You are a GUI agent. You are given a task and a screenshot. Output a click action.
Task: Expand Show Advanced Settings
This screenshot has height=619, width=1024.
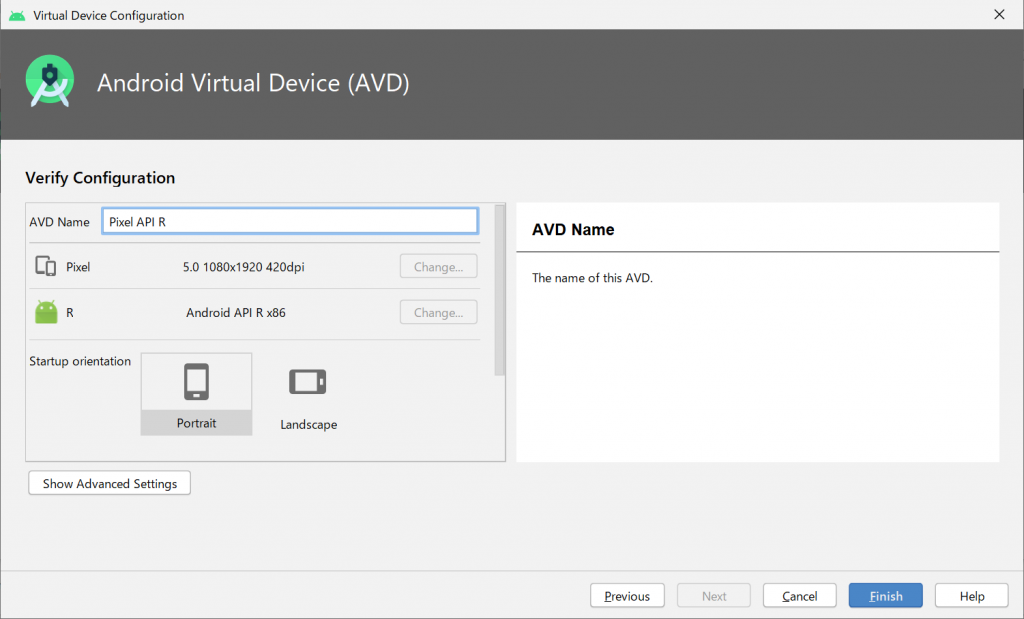pyautogui.click(x=110, y=484)
